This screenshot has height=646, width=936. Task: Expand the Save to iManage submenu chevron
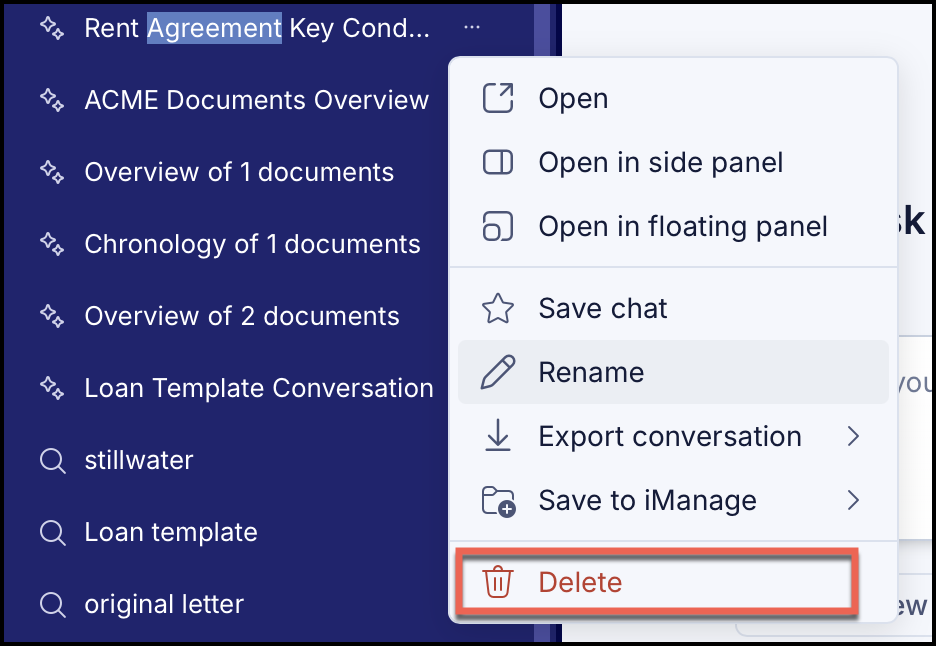(854, 500)
